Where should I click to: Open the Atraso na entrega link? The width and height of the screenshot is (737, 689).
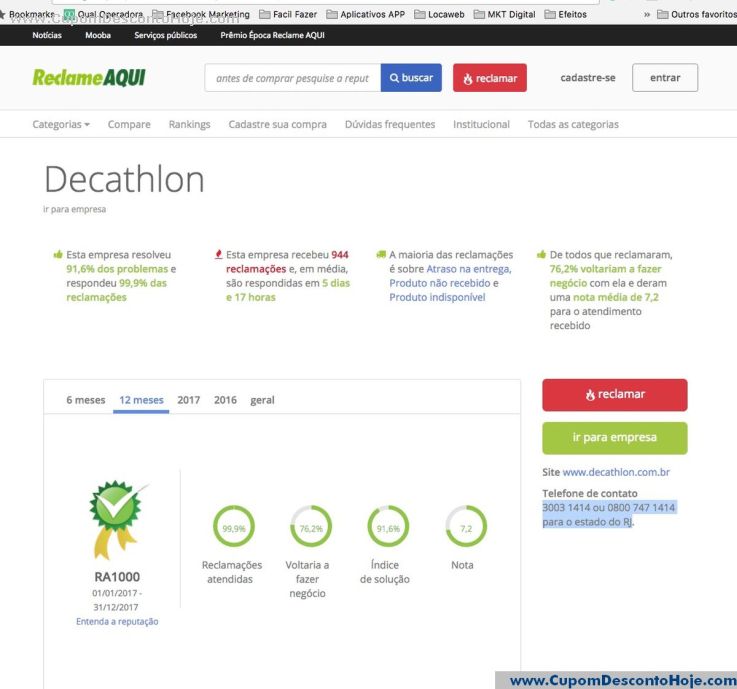click(x=469, y=269)
